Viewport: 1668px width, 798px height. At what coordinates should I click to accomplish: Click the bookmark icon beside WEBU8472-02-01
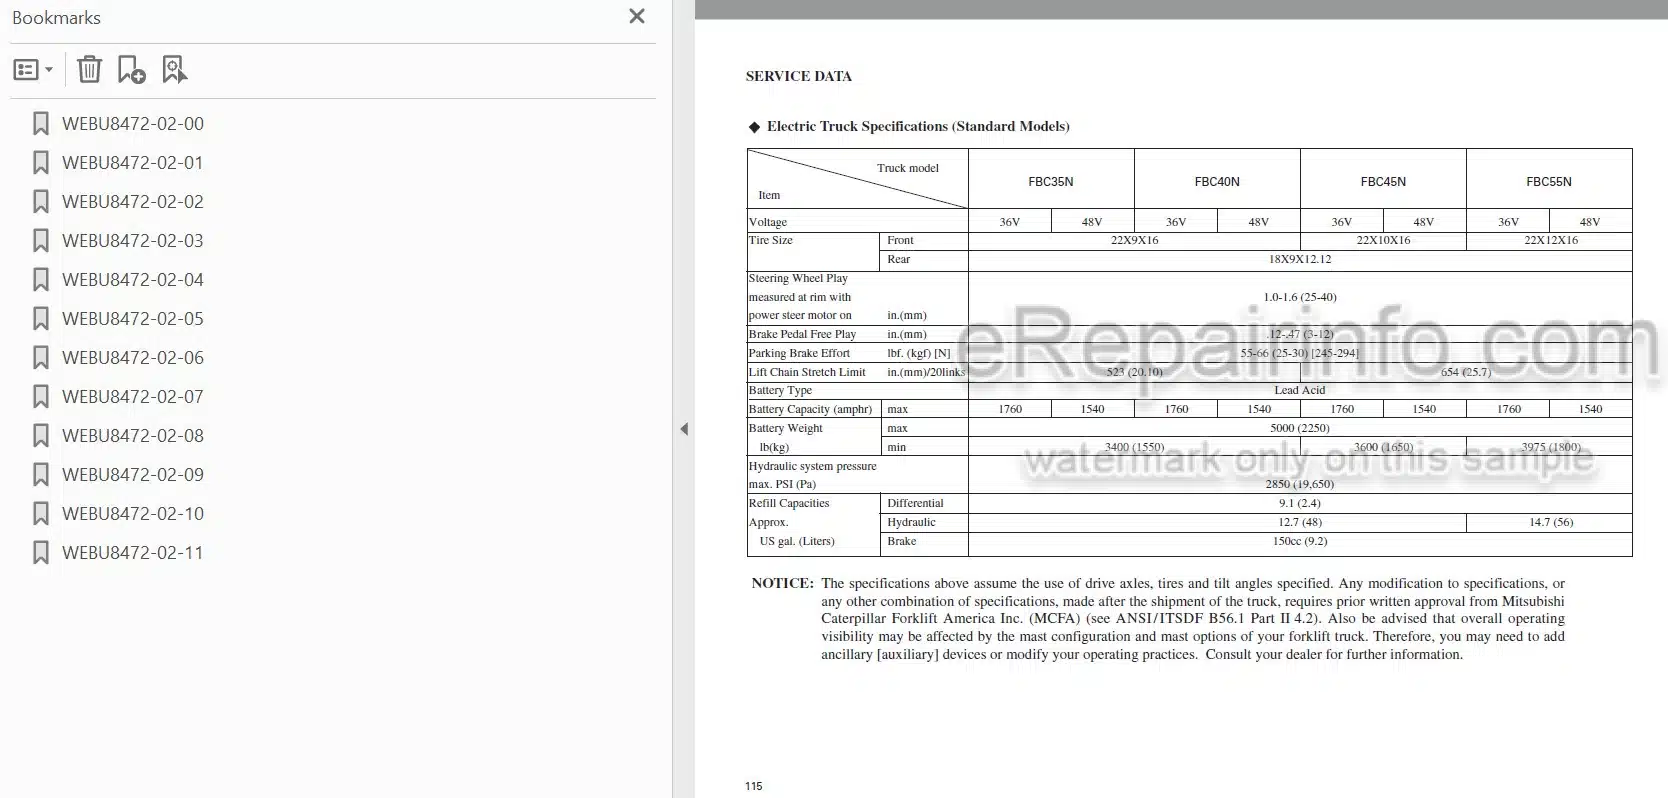(41, 163)
